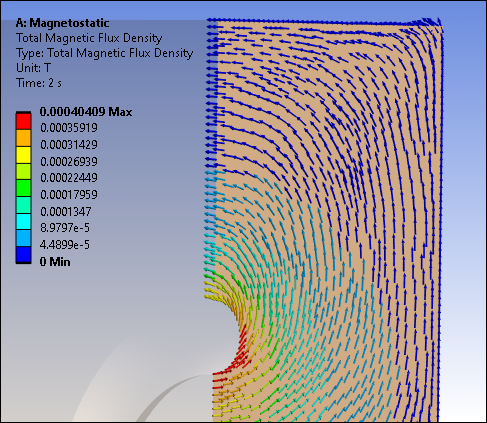Click the red legend color band
The image size is (487, 423).
(x=23, y=121)
